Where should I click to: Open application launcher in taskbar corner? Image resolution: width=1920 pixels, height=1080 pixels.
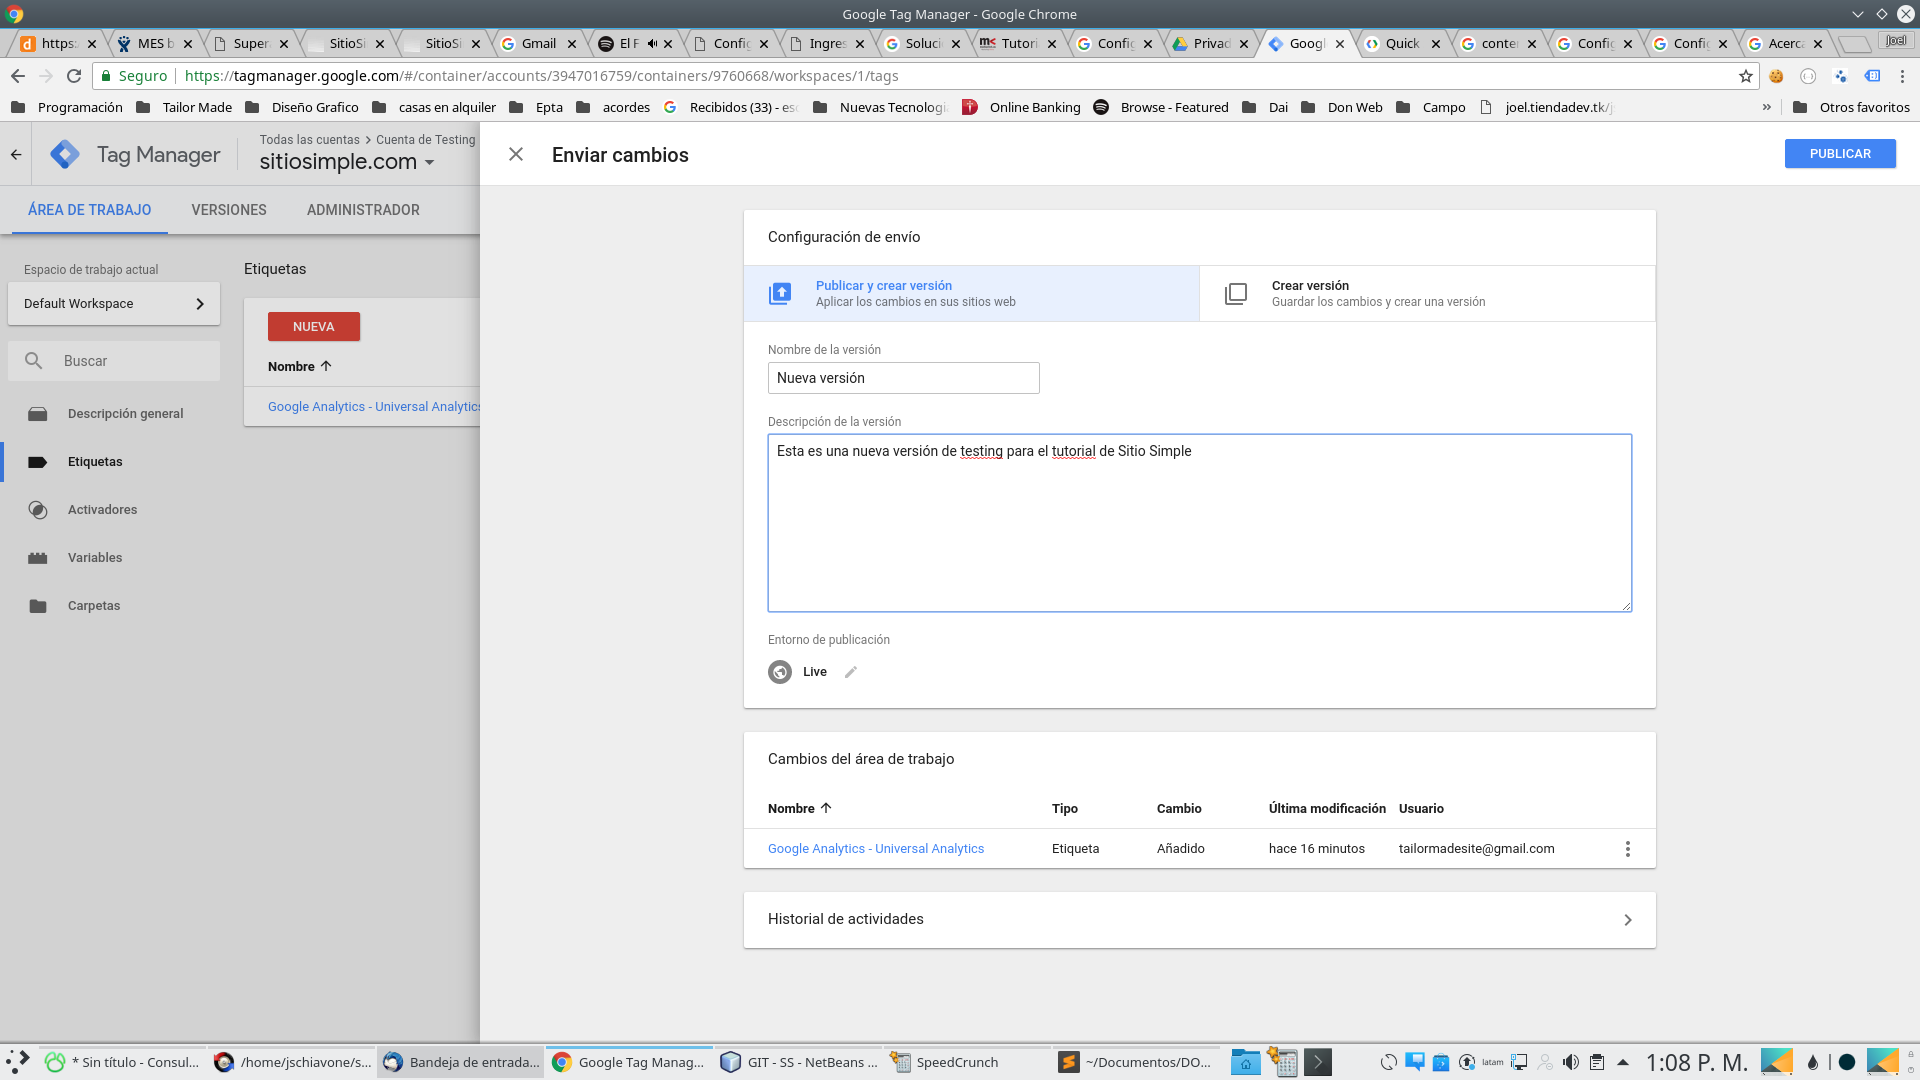pyautogui.click(x=17, y=1062)
